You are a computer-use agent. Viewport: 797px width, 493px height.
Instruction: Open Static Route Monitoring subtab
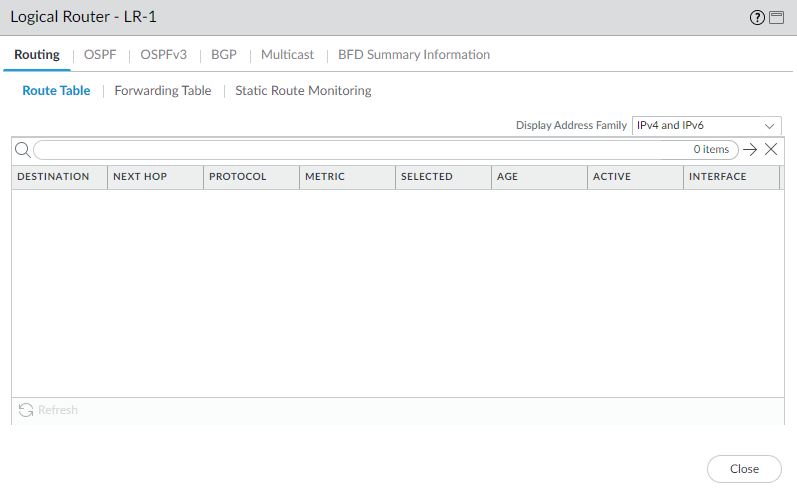tap(303, 91)
